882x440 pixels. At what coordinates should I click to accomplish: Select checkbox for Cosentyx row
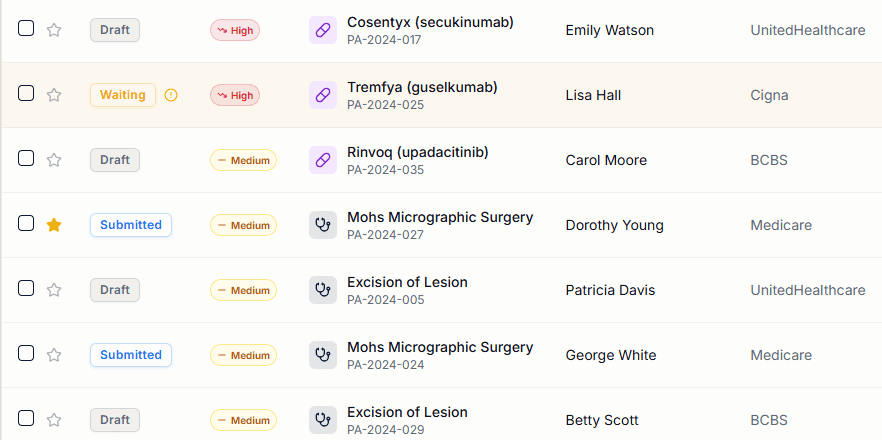coord(26,29)
